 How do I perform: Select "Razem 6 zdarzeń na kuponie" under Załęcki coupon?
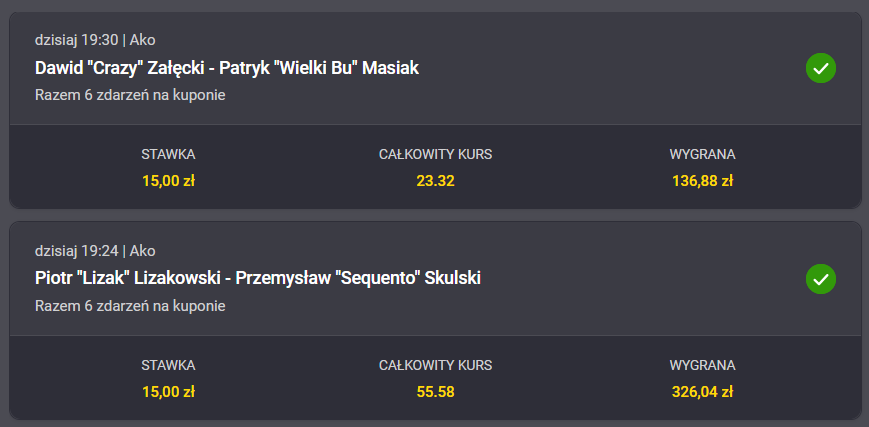pyautogui.click(x=130, y=96)
